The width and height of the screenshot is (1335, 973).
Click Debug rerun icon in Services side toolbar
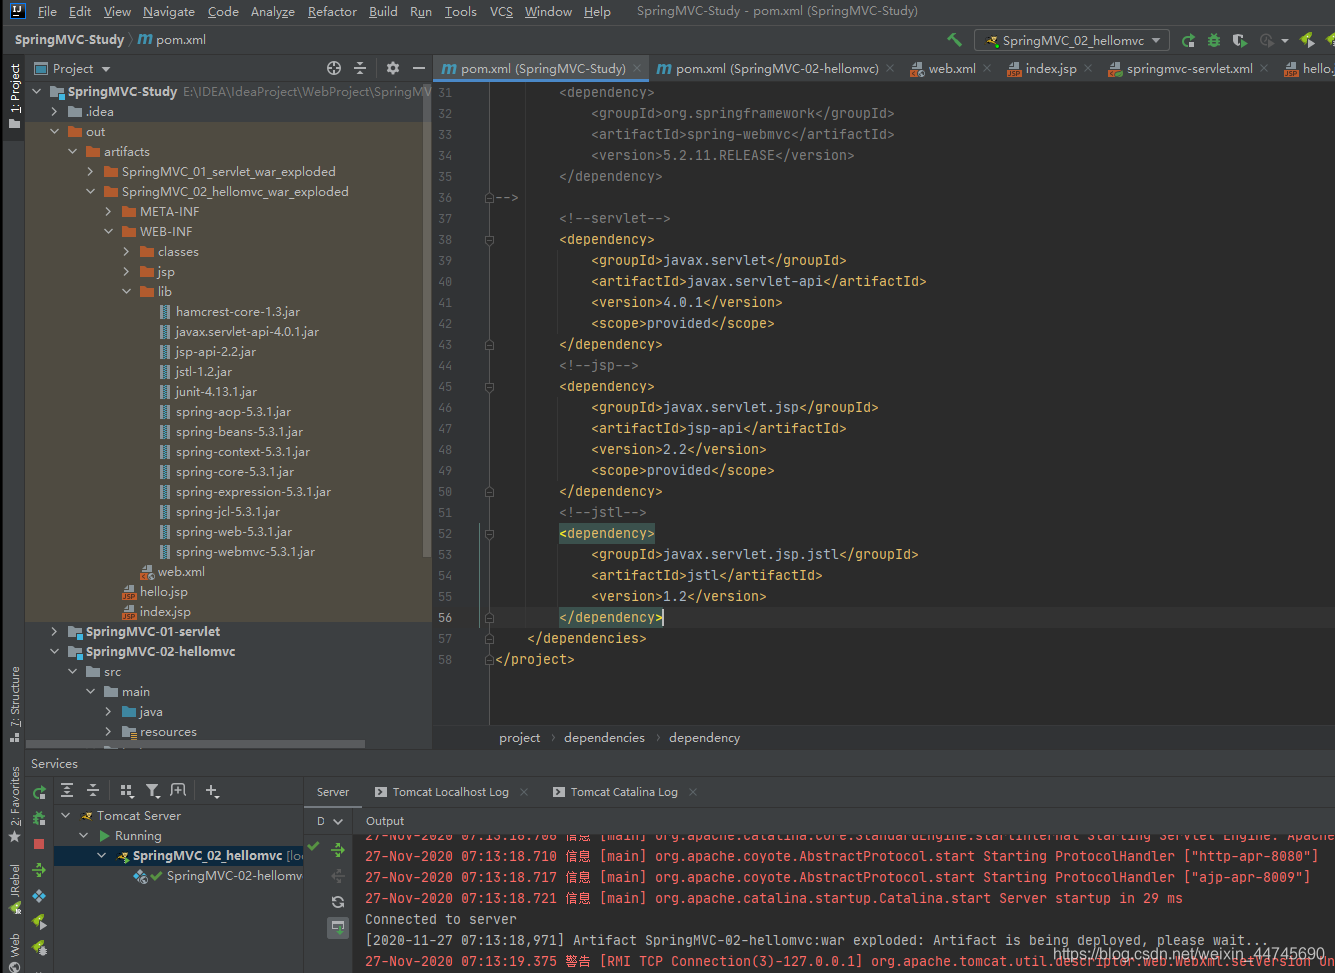click(39, 818)
